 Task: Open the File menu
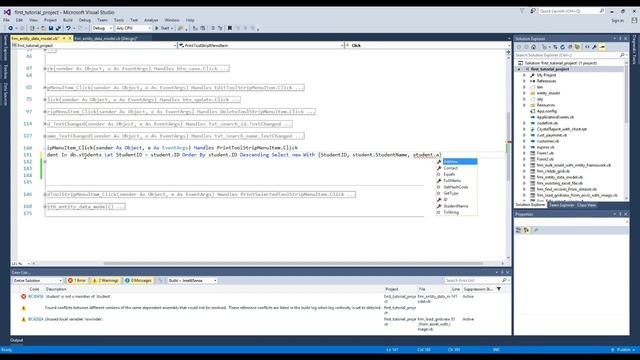(7, 20)
